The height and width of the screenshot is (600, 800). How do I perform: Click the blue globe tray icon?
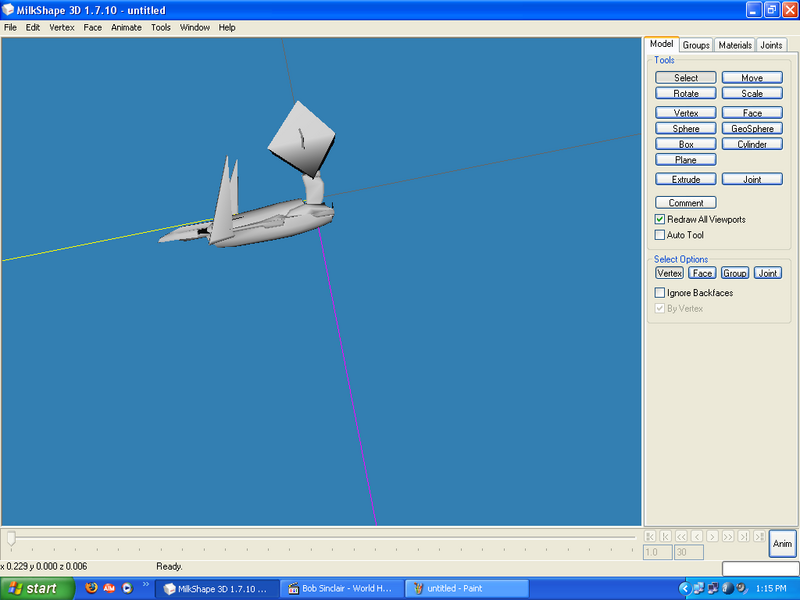tap(728, 588)
